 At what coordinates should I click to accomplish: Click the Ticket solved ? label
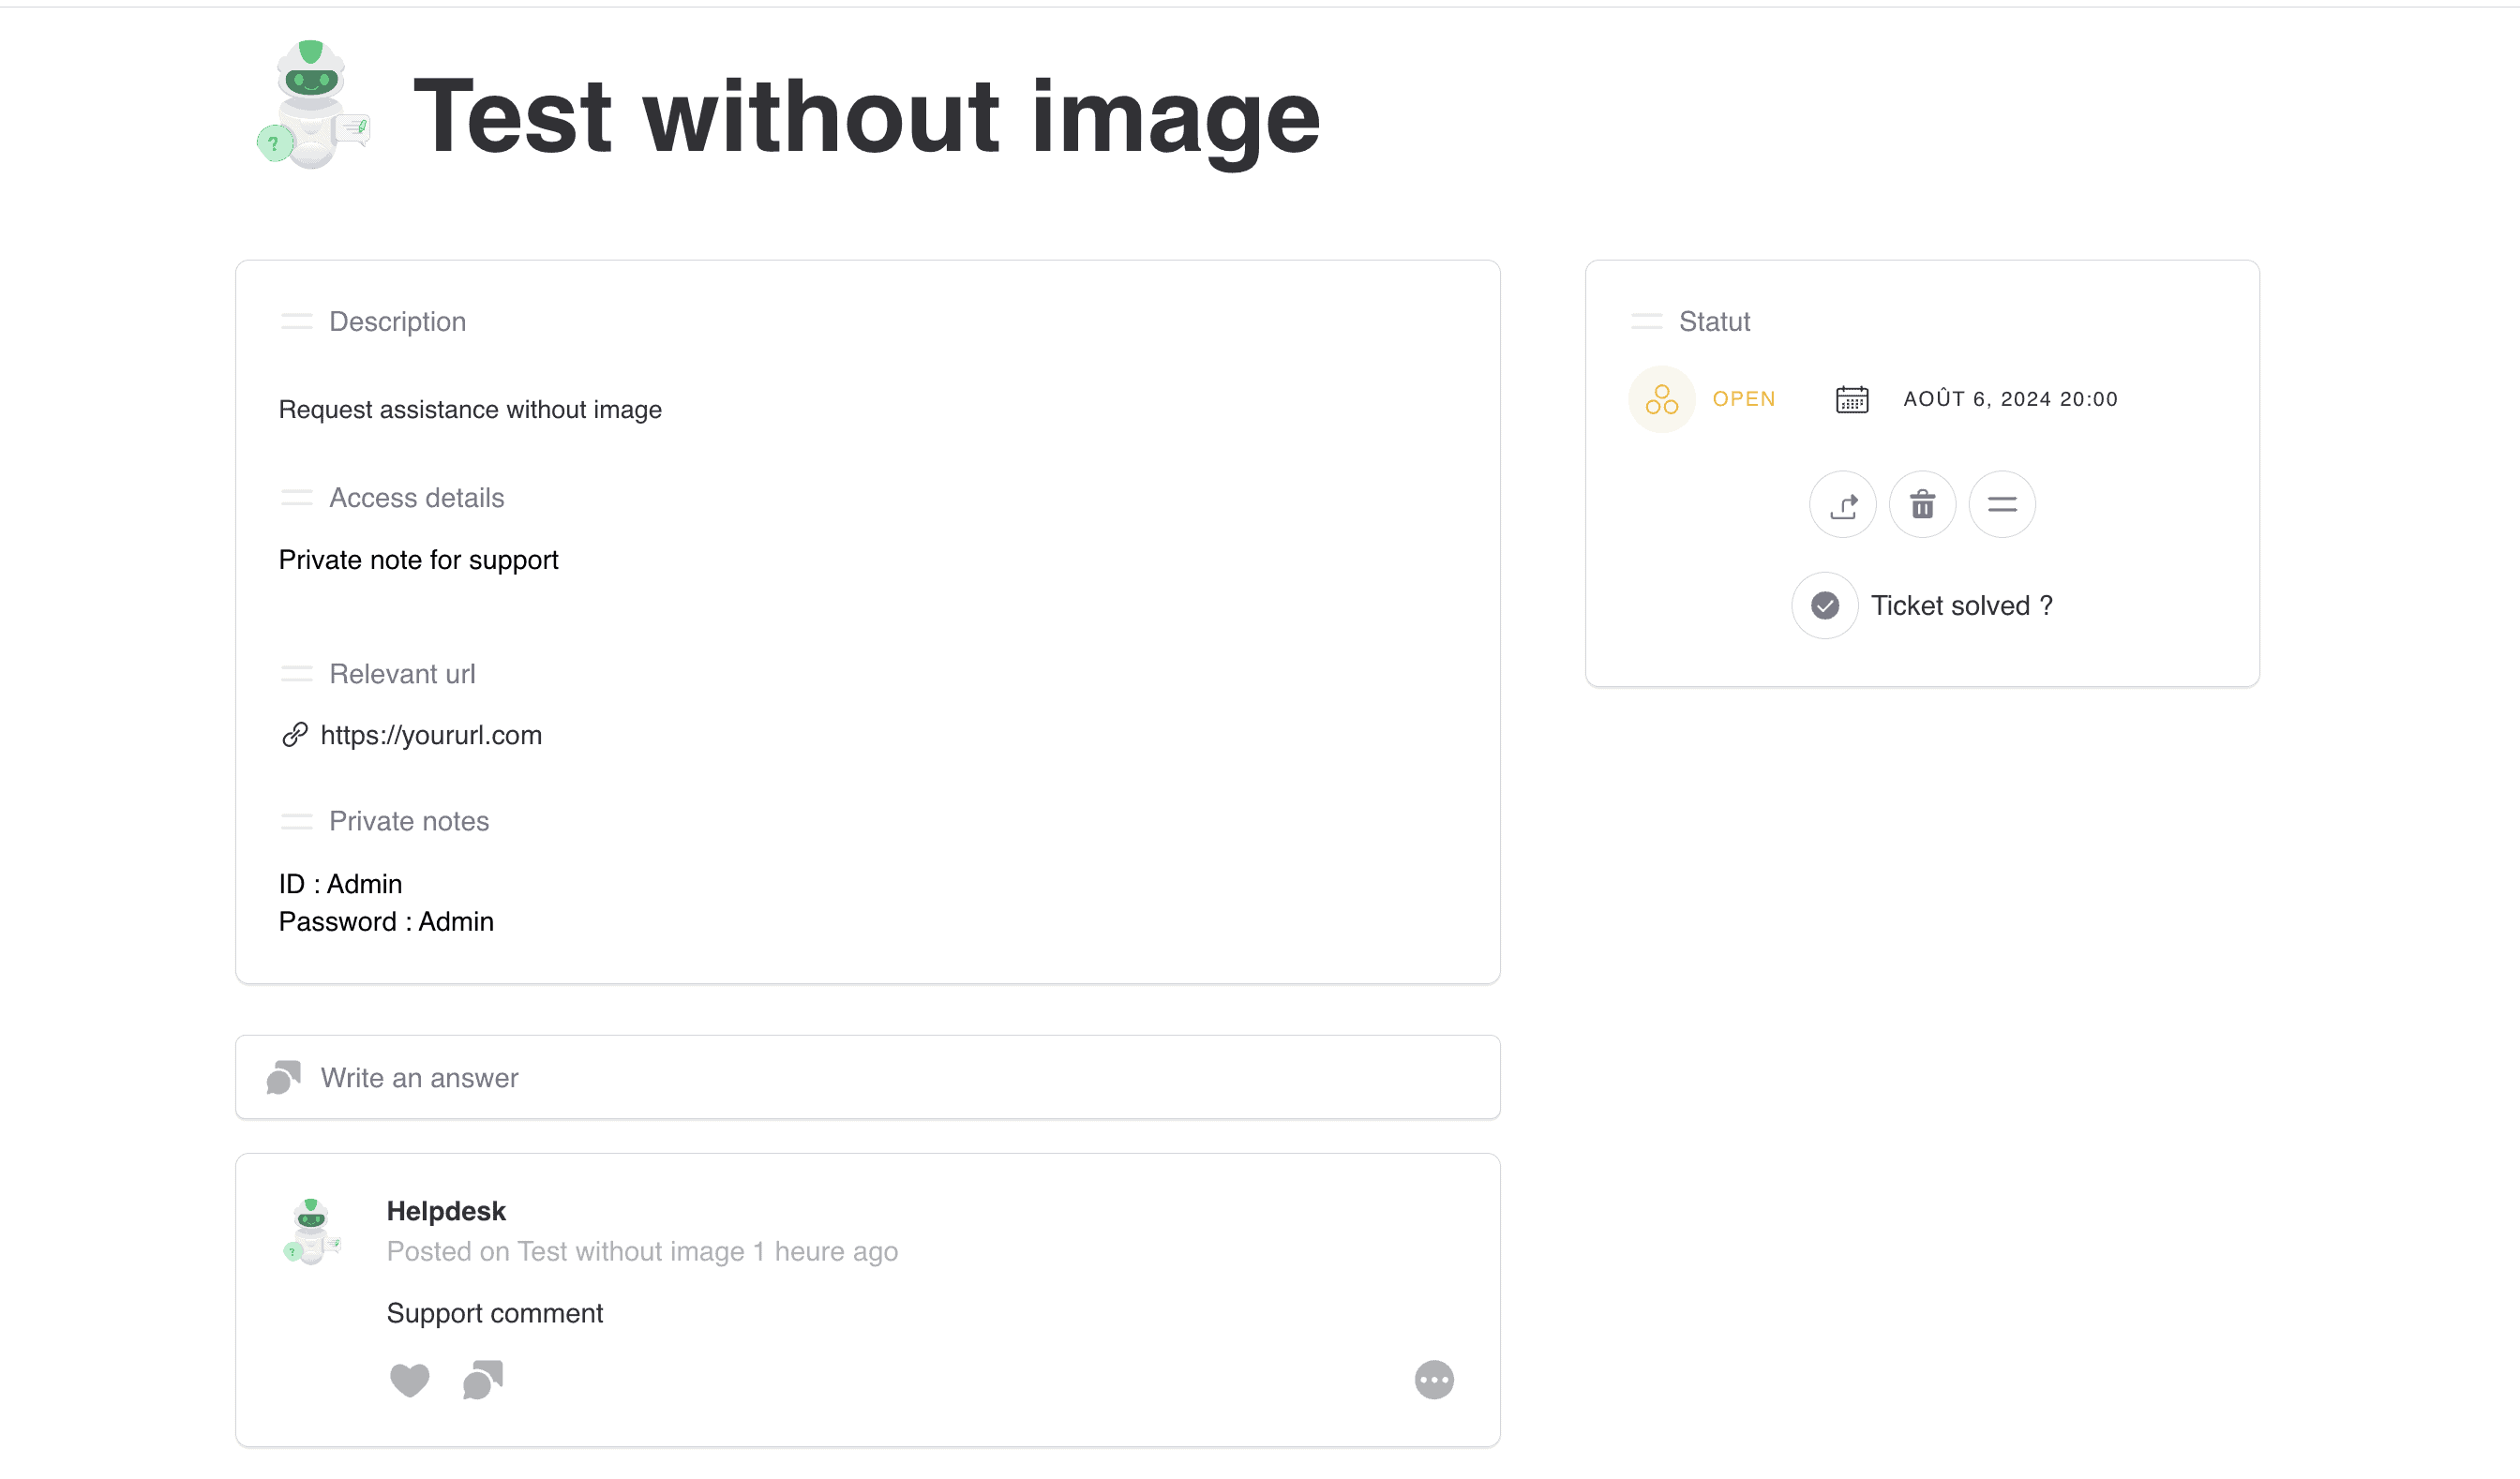1961,605
